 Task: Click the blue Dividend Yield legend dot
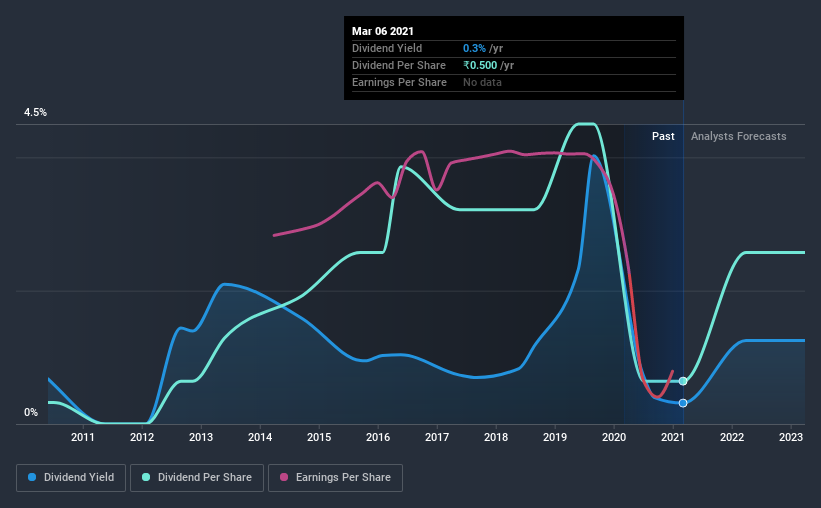[x=32, y=477]
